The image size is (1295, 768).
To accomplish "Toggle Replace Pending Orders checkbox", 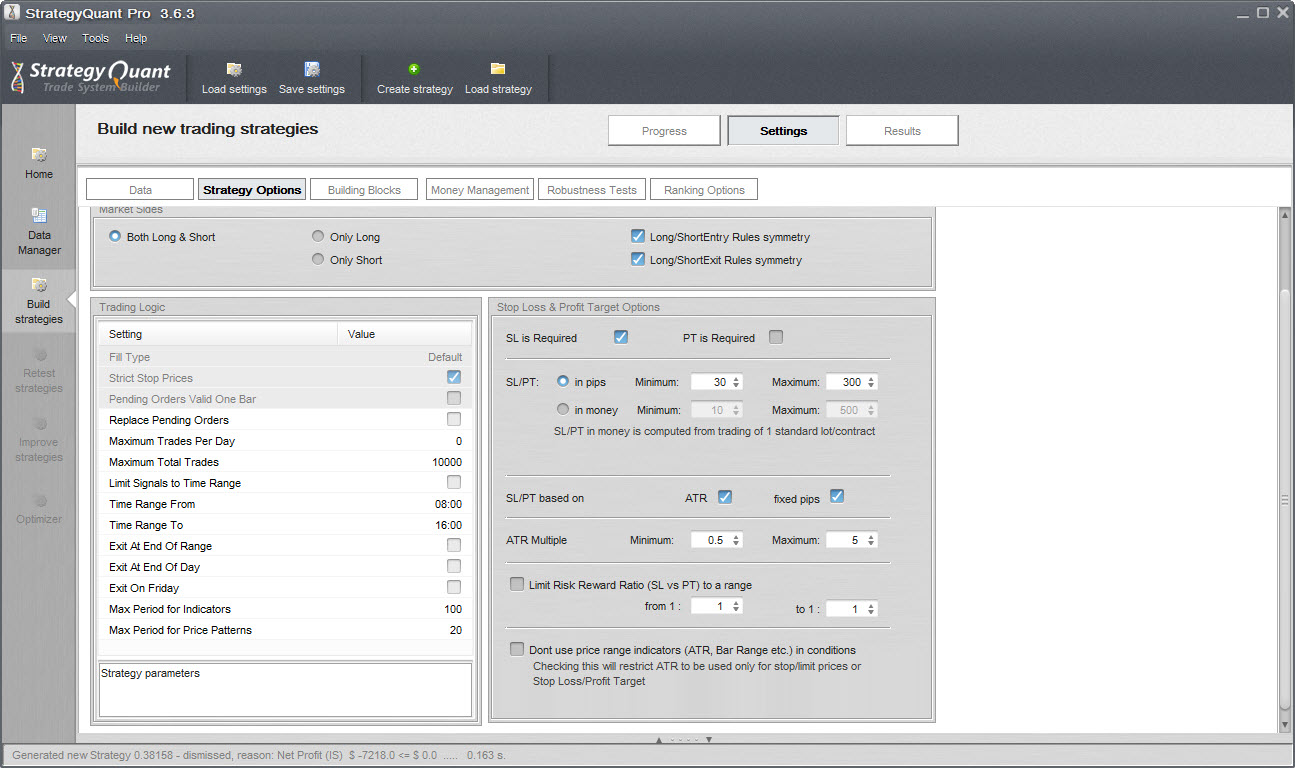I will coord(454,419).
